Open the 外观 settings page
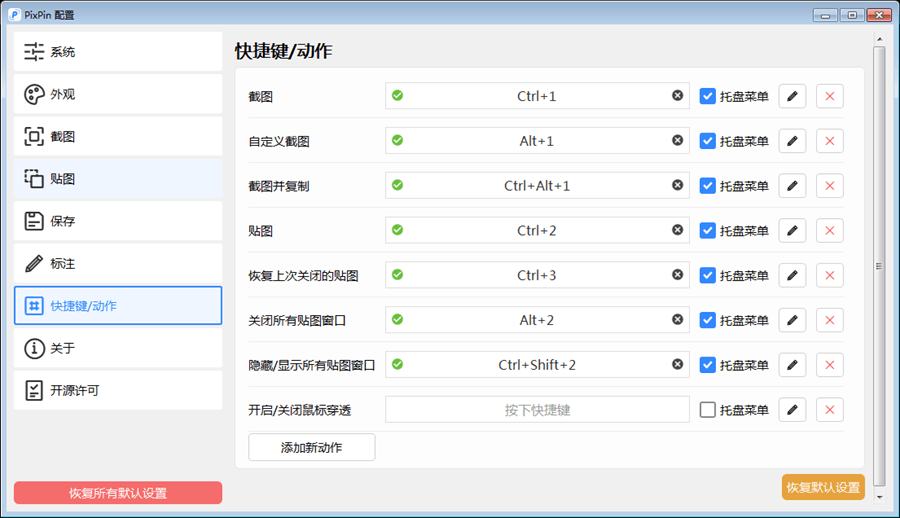The width and height of the screenshot is (900, 518). (118, 94)
